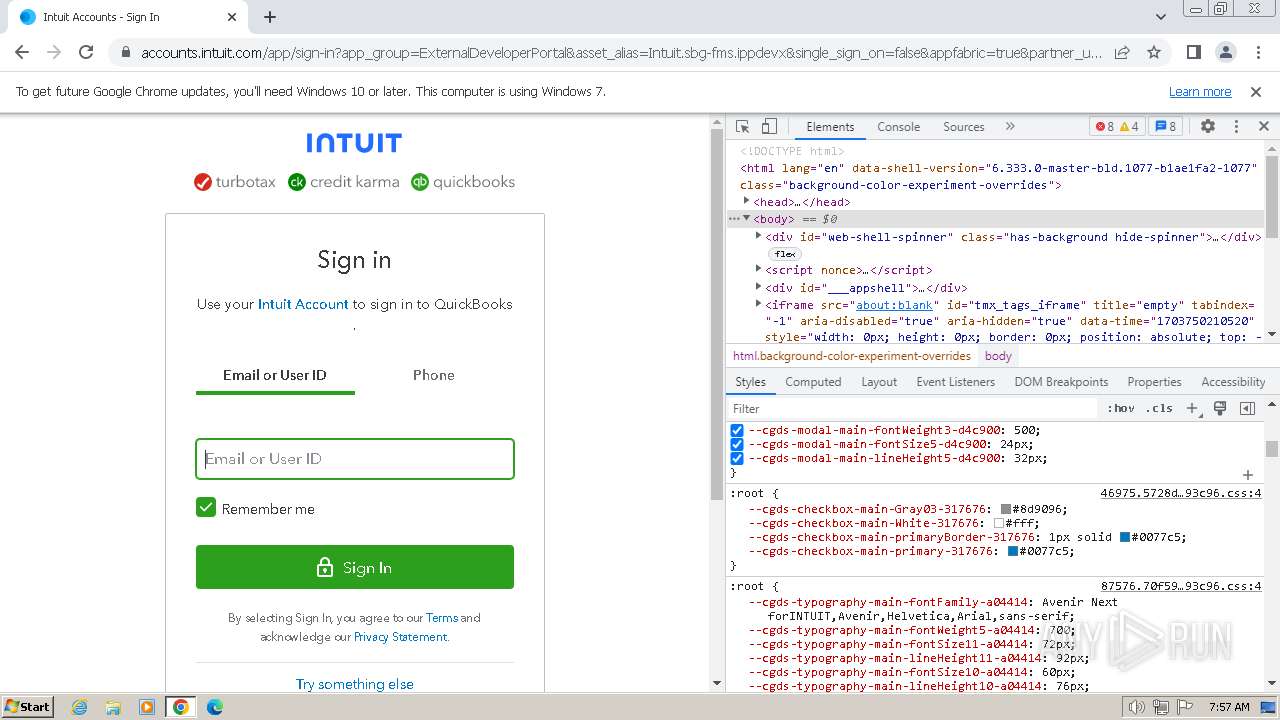
Task: Open the Privacy Statement link
Action: pyautogui.click(x=400, y=637)
